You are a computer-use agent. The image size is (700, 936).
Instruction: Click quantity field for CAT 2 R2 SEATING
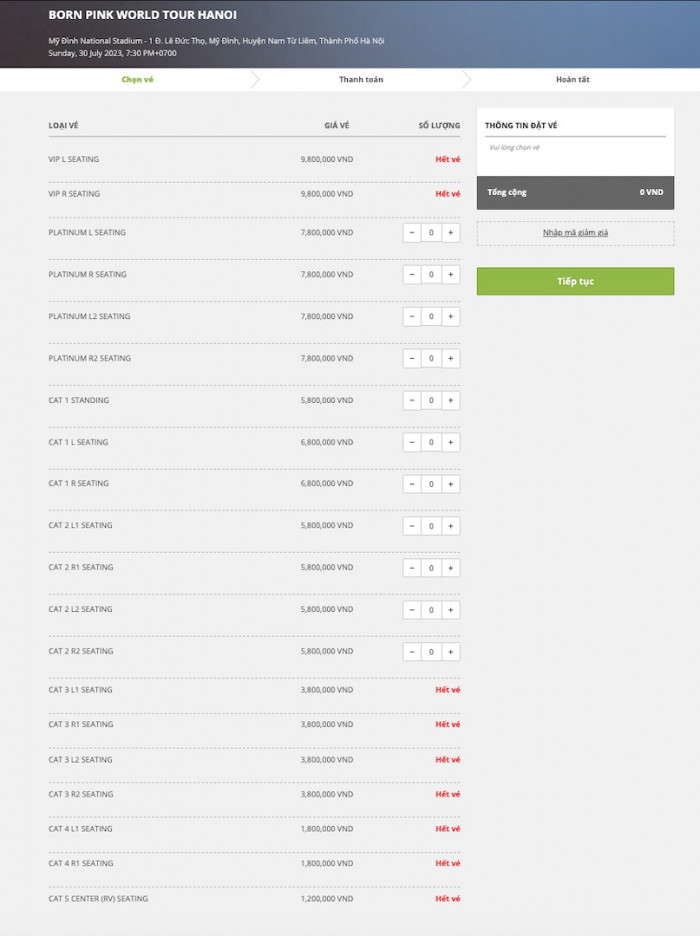(x=431, y=652)
